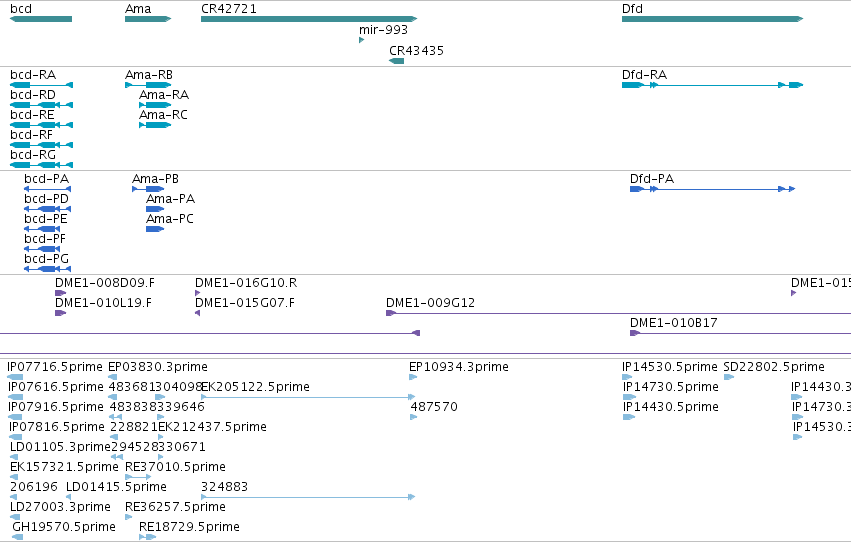Select Ama-PA protein label
The image size is (851, 542).
tap(170, 199)
